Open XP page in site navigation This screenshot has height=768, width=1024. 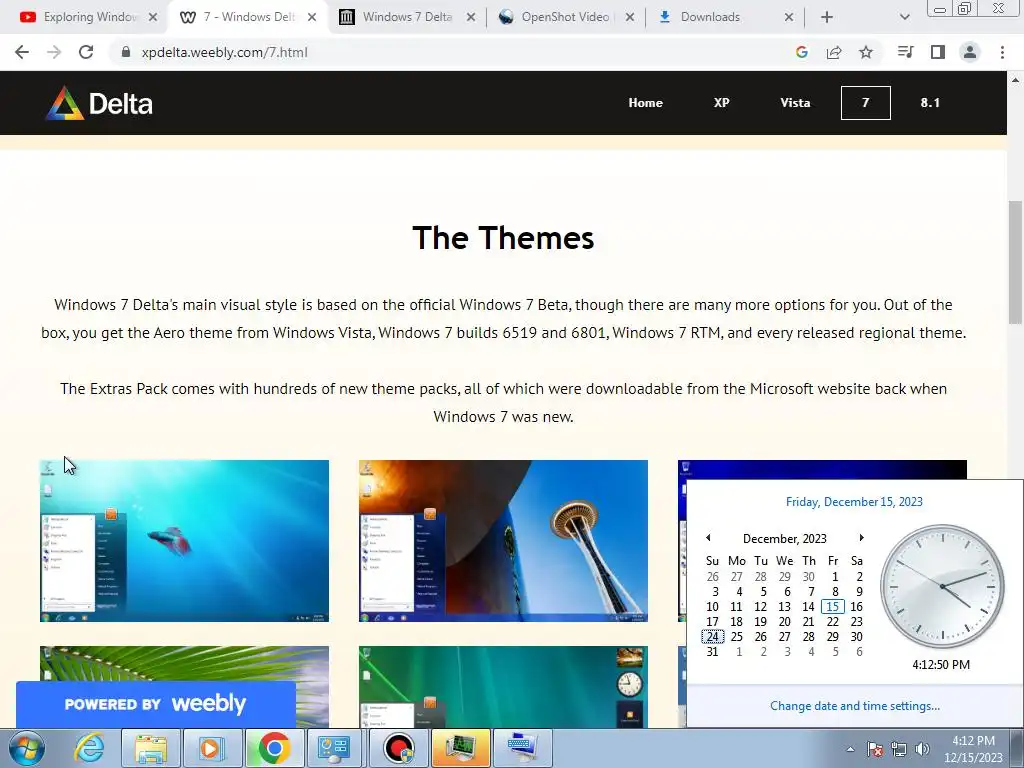(721, 103)
